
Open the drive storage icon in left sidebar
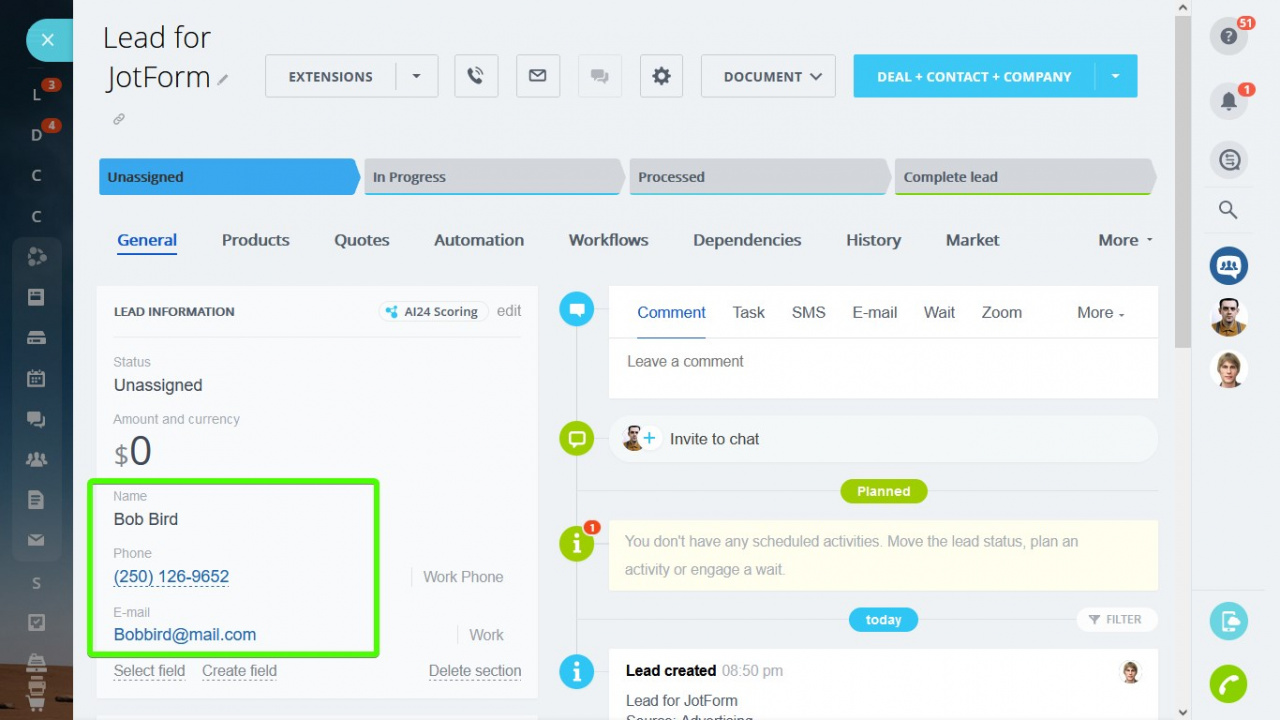pos(36,337)
